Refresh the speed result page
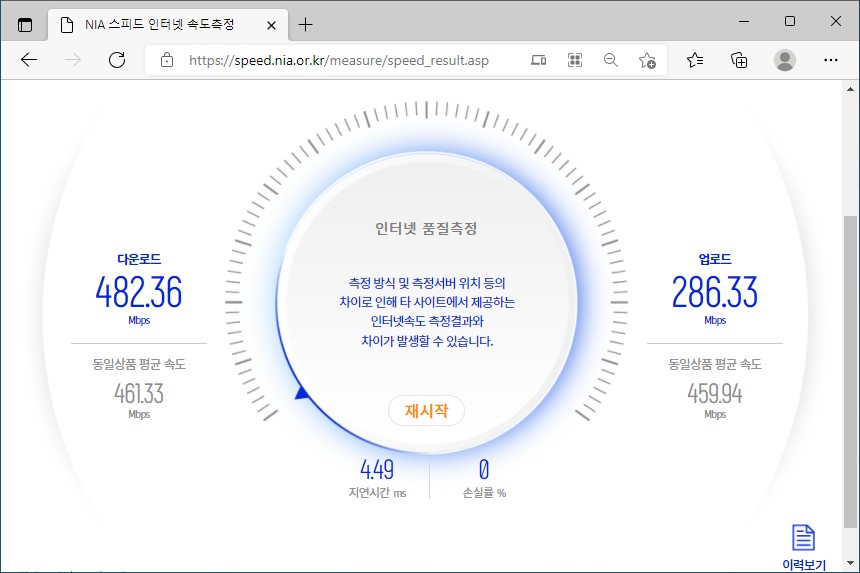The width and height of the screenshot is (860, 573). pyautogui.click(x=117, y=60)
